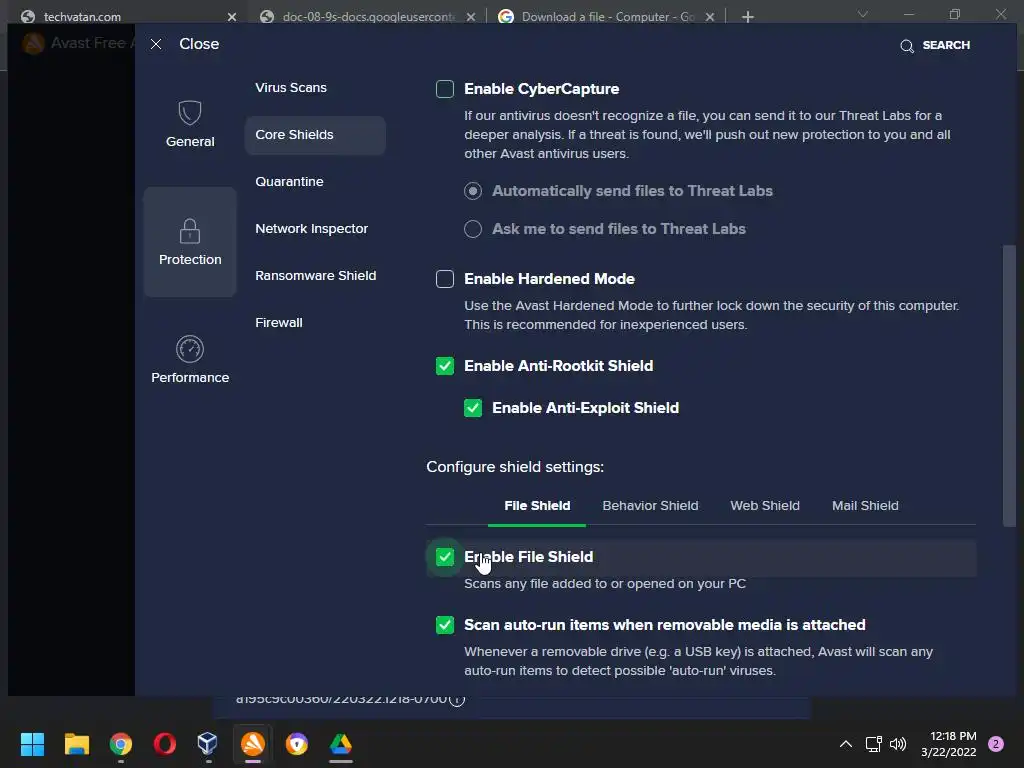Show hidden system tray icons
The height and width of the screenshot is (768, 1024).
tap(846, 744)
